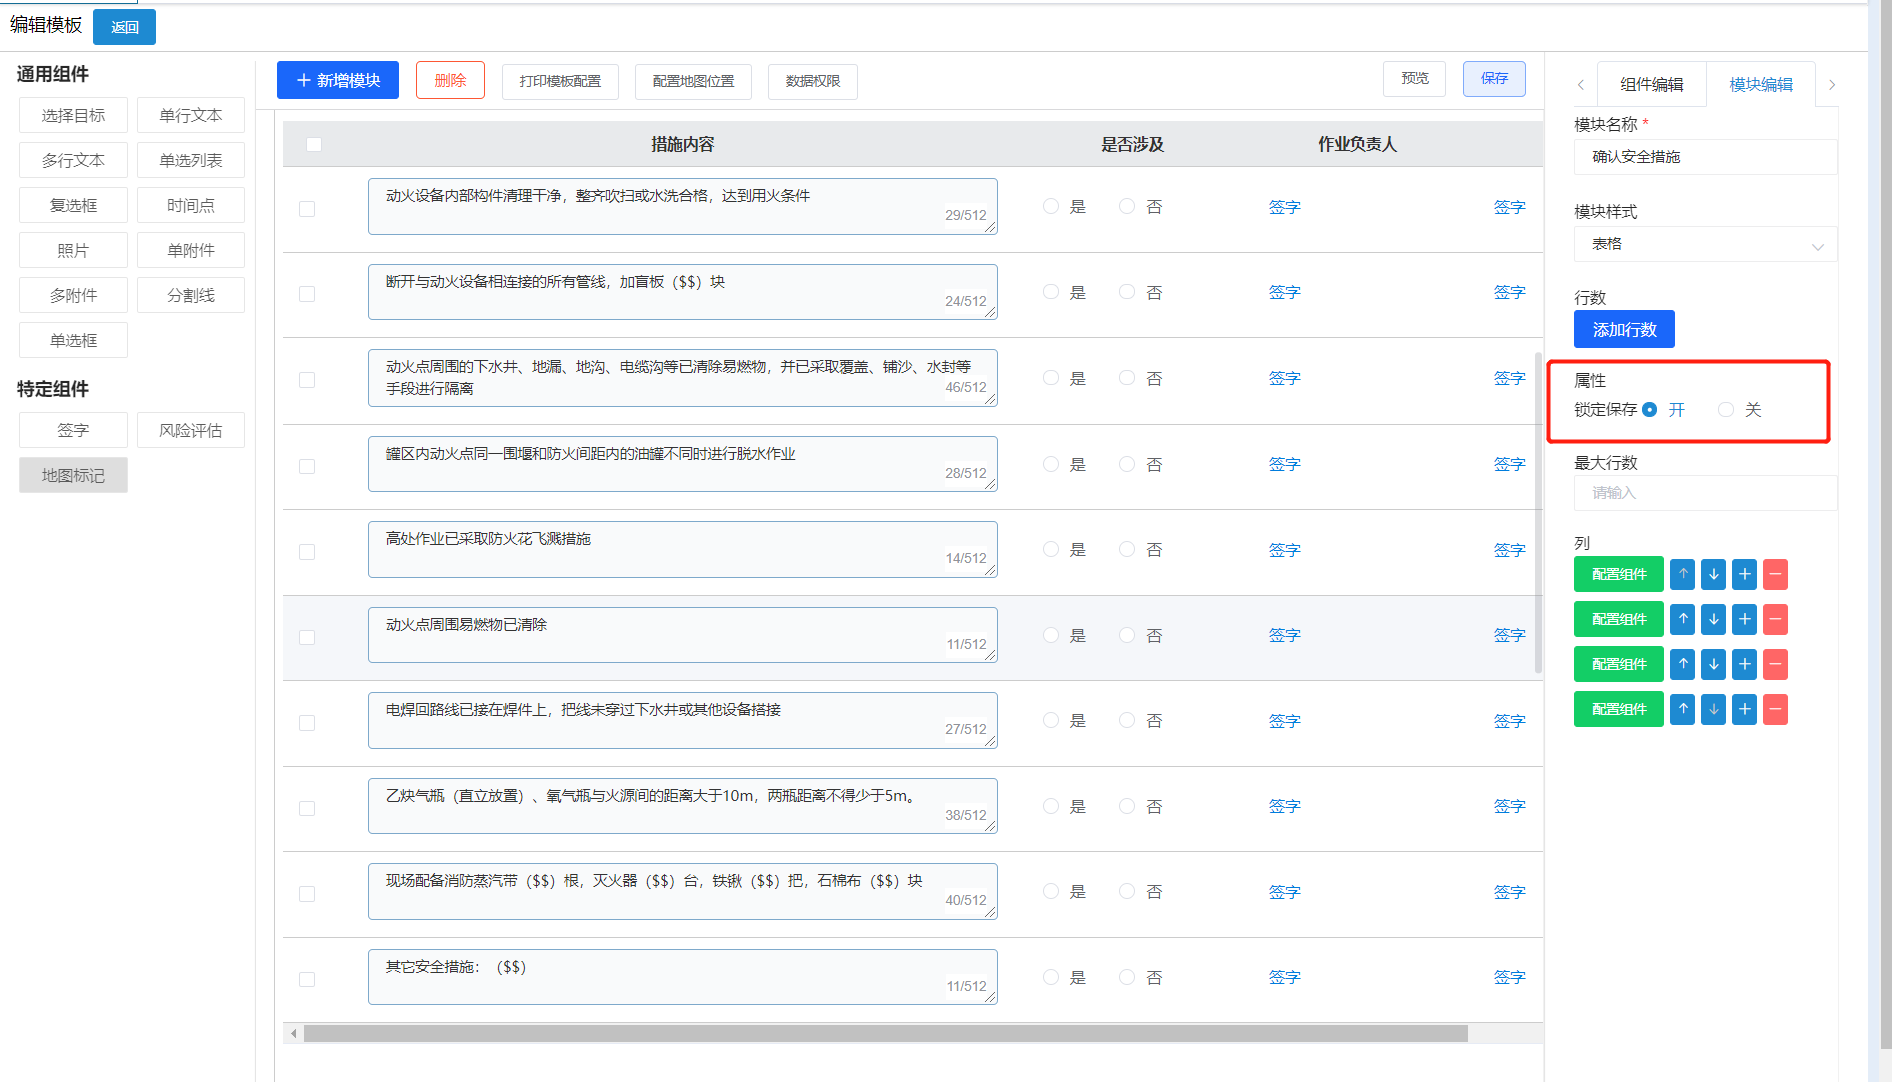Add 风险评估 component
Image resolution: width=1892 pixels, height=1082 pixels.
[191, 430]
